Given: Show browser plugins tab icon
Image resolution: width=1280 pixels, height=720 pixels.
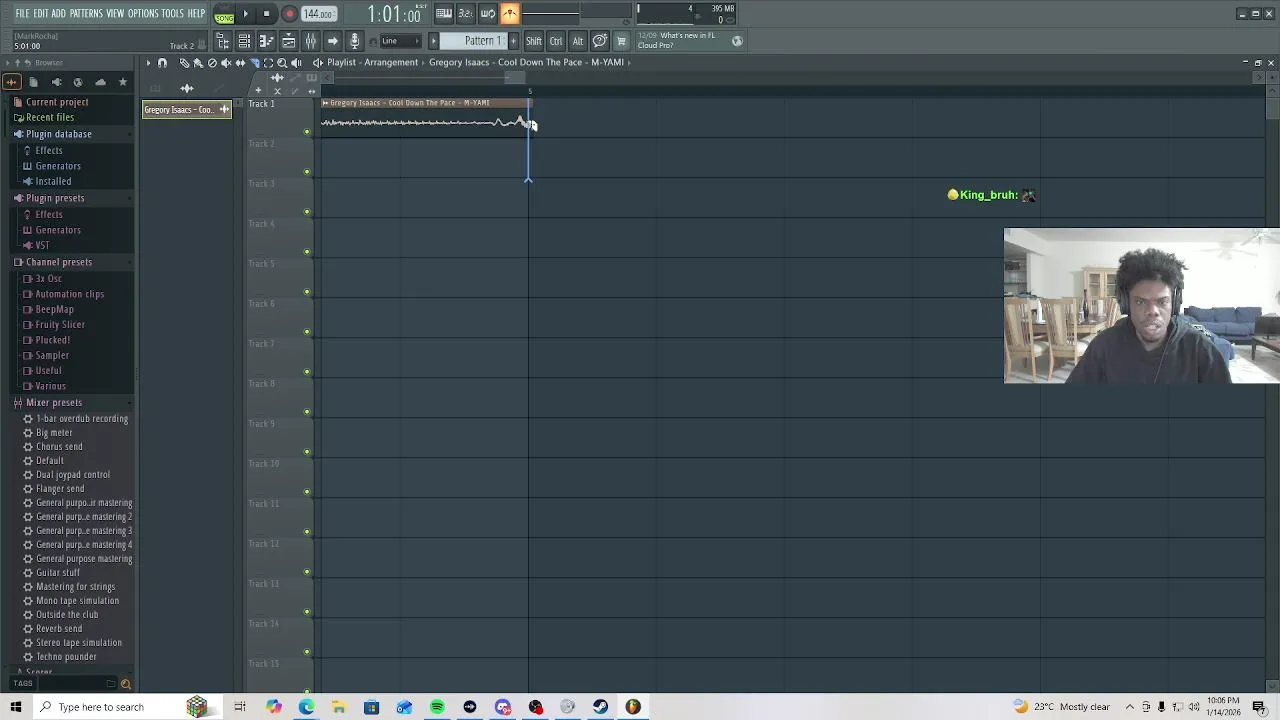Looking at the screenshot, I should coord(56,82).
